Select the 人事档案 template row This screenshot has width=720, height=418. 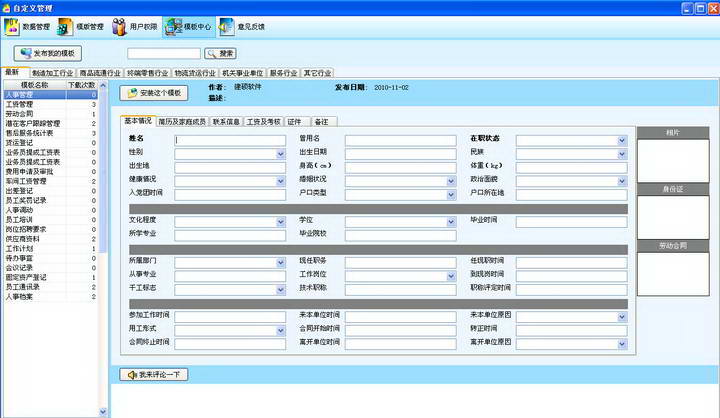pos(51,297)
